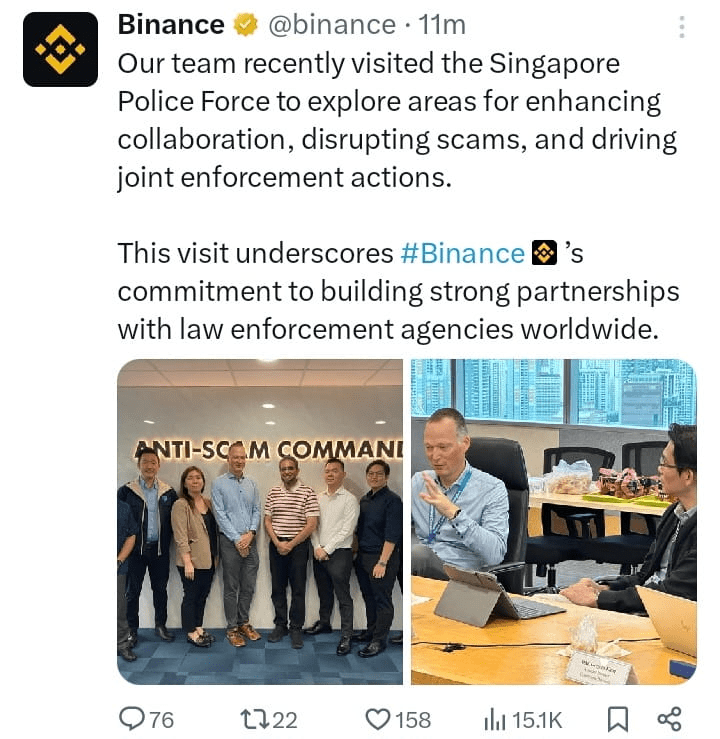Click the share icon

(x=669, y=719)
